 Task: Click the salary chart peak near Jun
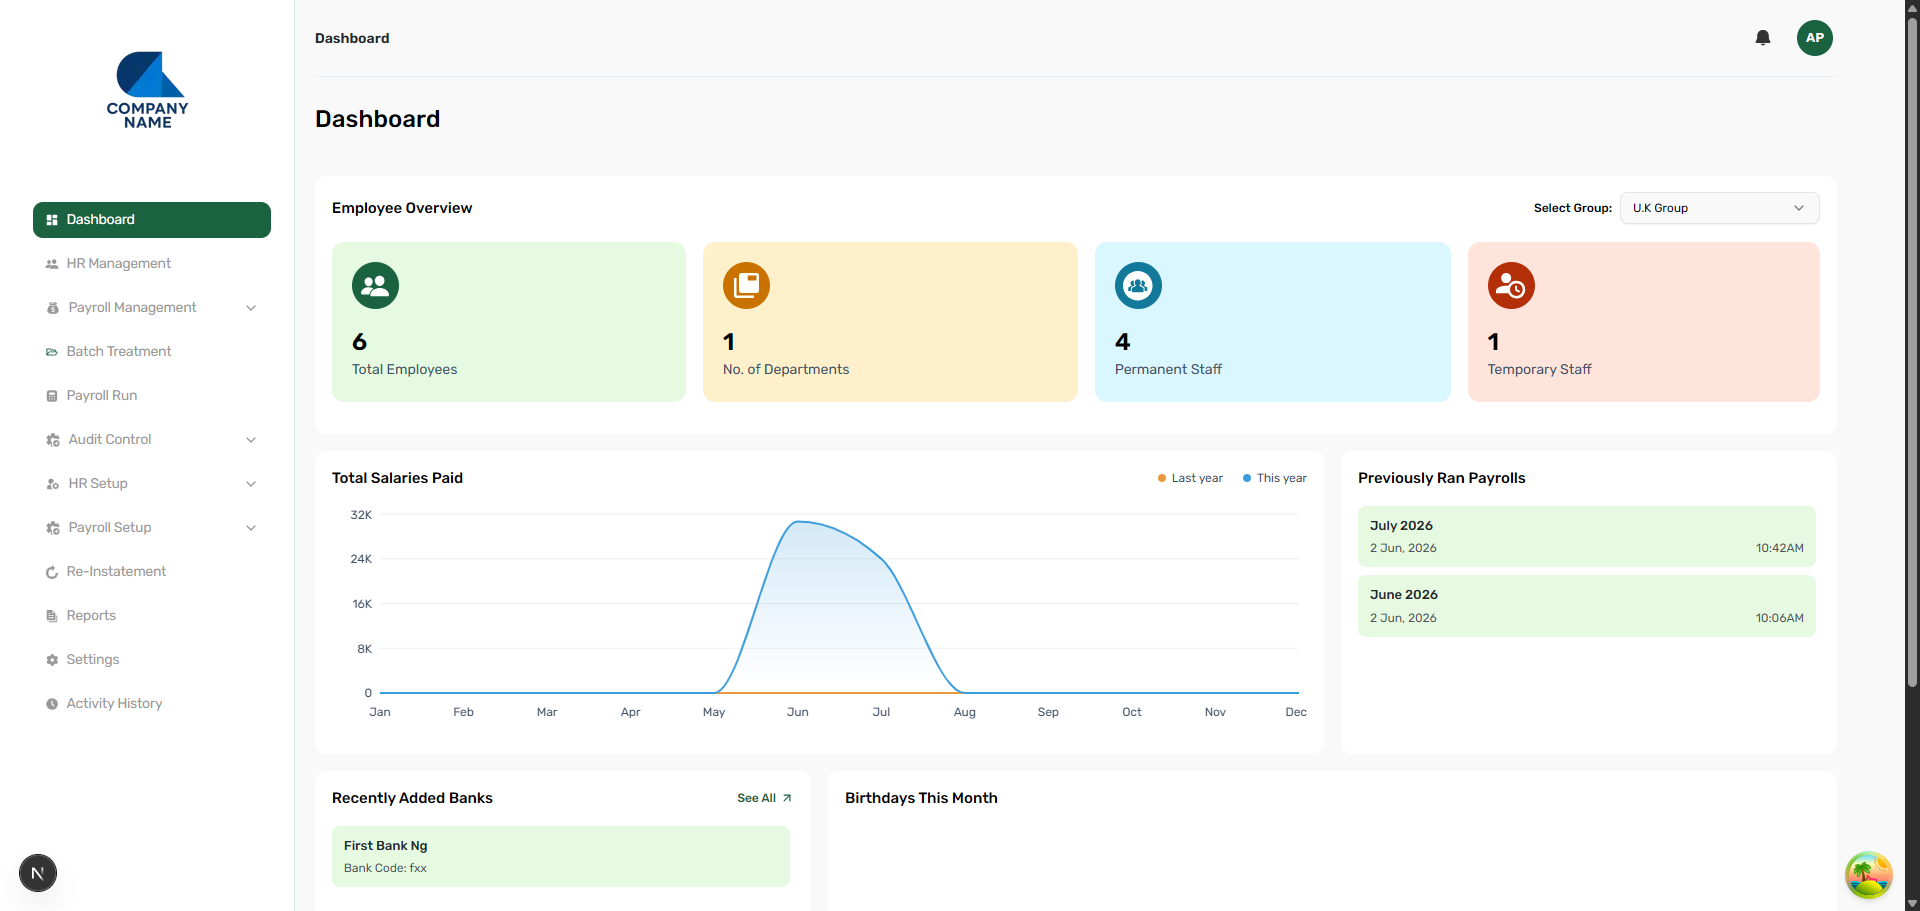click(x=798, y=522)
